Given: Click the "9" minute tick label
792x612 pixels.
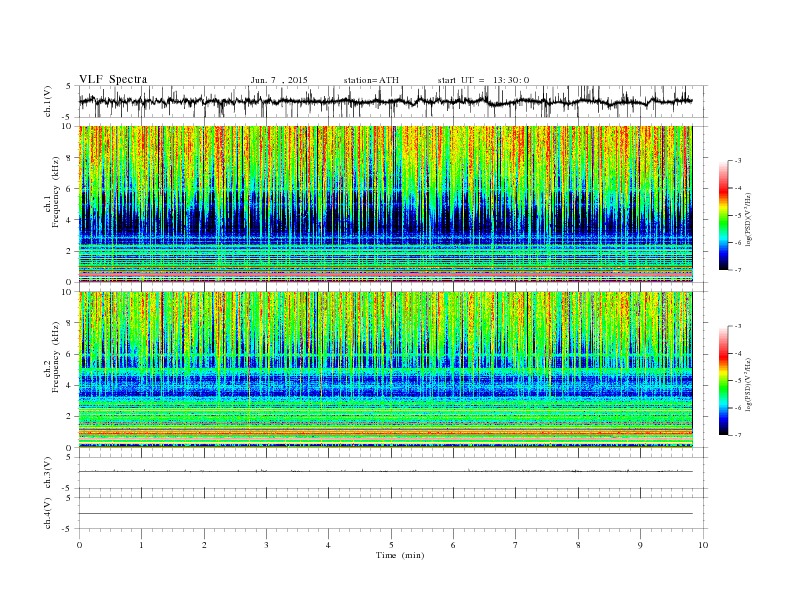Looking at the screenshot, I should click(x=640, y=545).
